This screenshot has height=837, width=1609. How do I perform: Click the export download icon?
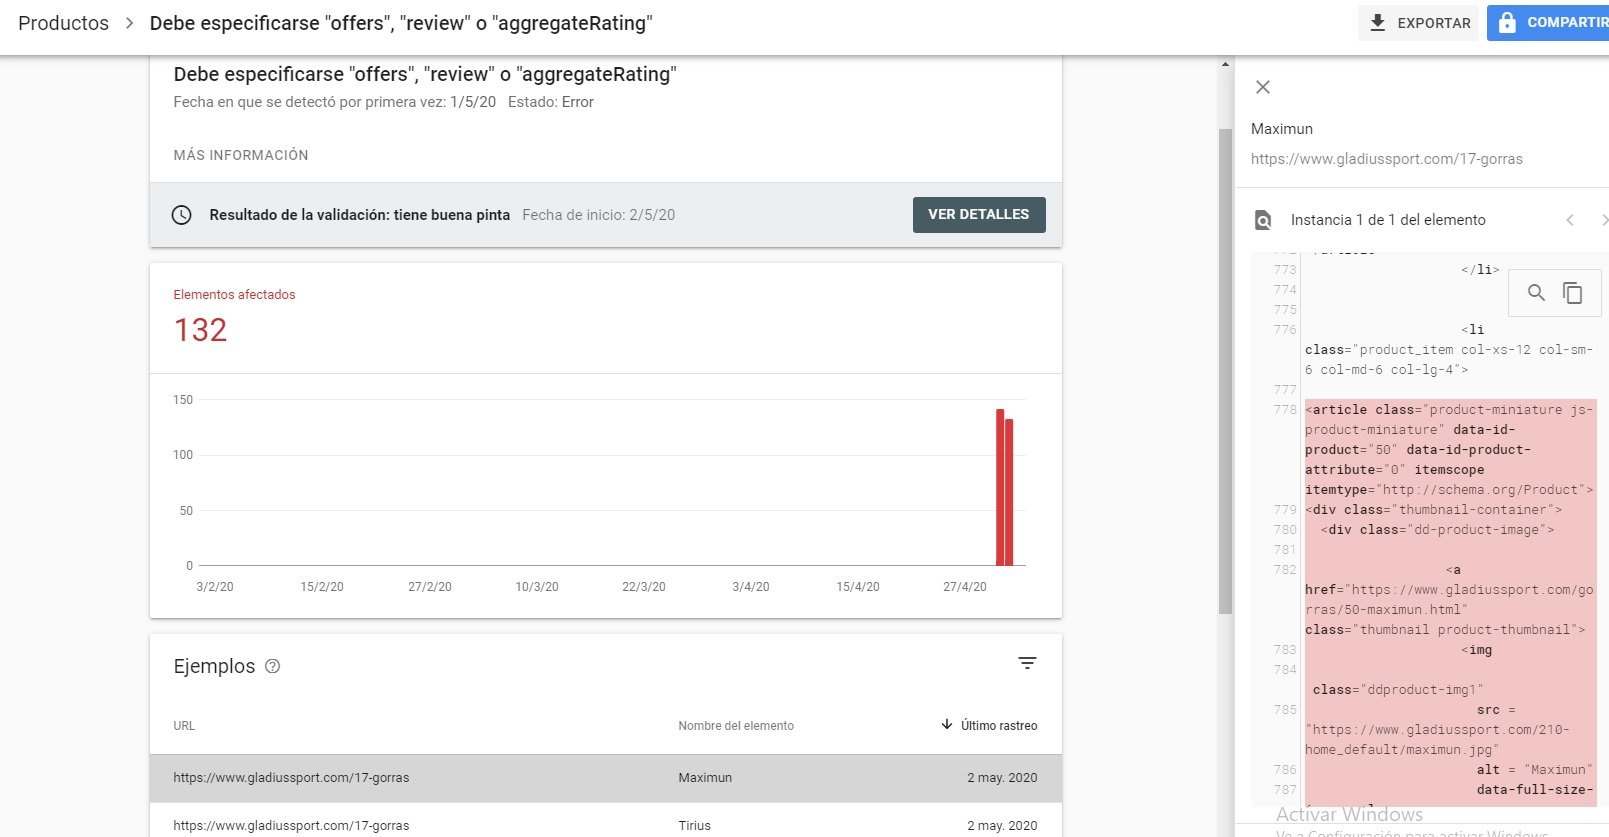[1377, 22]
